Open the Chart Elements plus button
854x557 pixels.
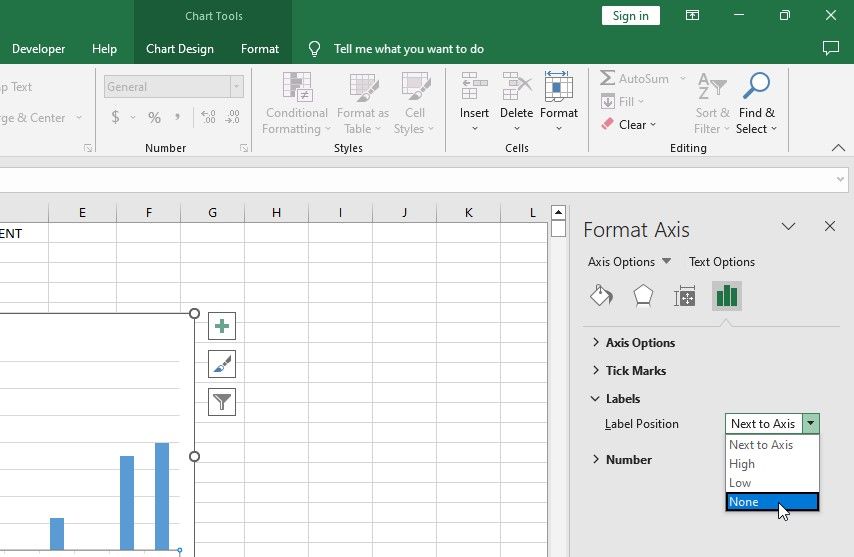[x=222, y=326]
